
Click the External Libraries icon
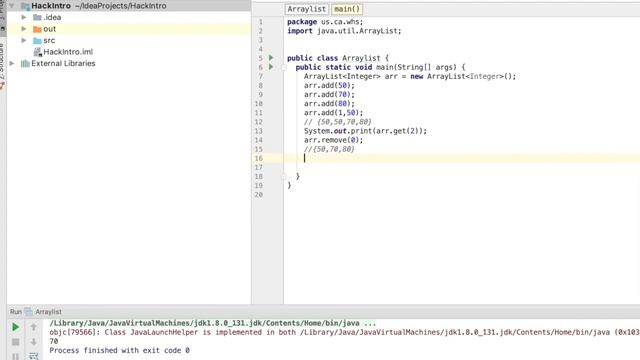pos(25,63)
